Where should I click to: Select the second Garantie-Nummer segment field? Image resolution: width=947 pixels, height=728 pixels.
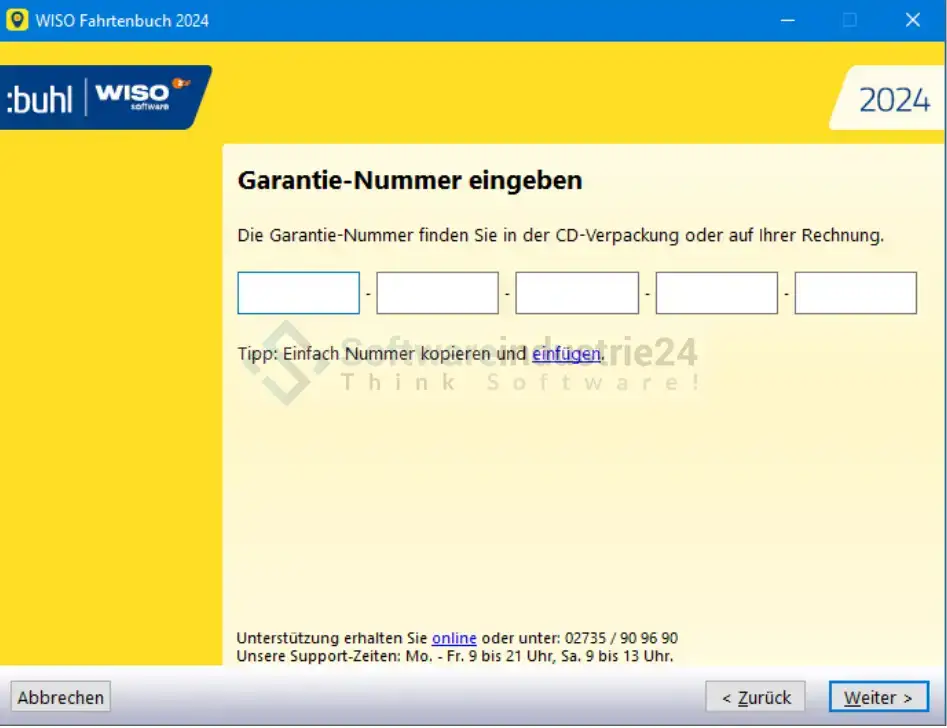coord(437,293)
